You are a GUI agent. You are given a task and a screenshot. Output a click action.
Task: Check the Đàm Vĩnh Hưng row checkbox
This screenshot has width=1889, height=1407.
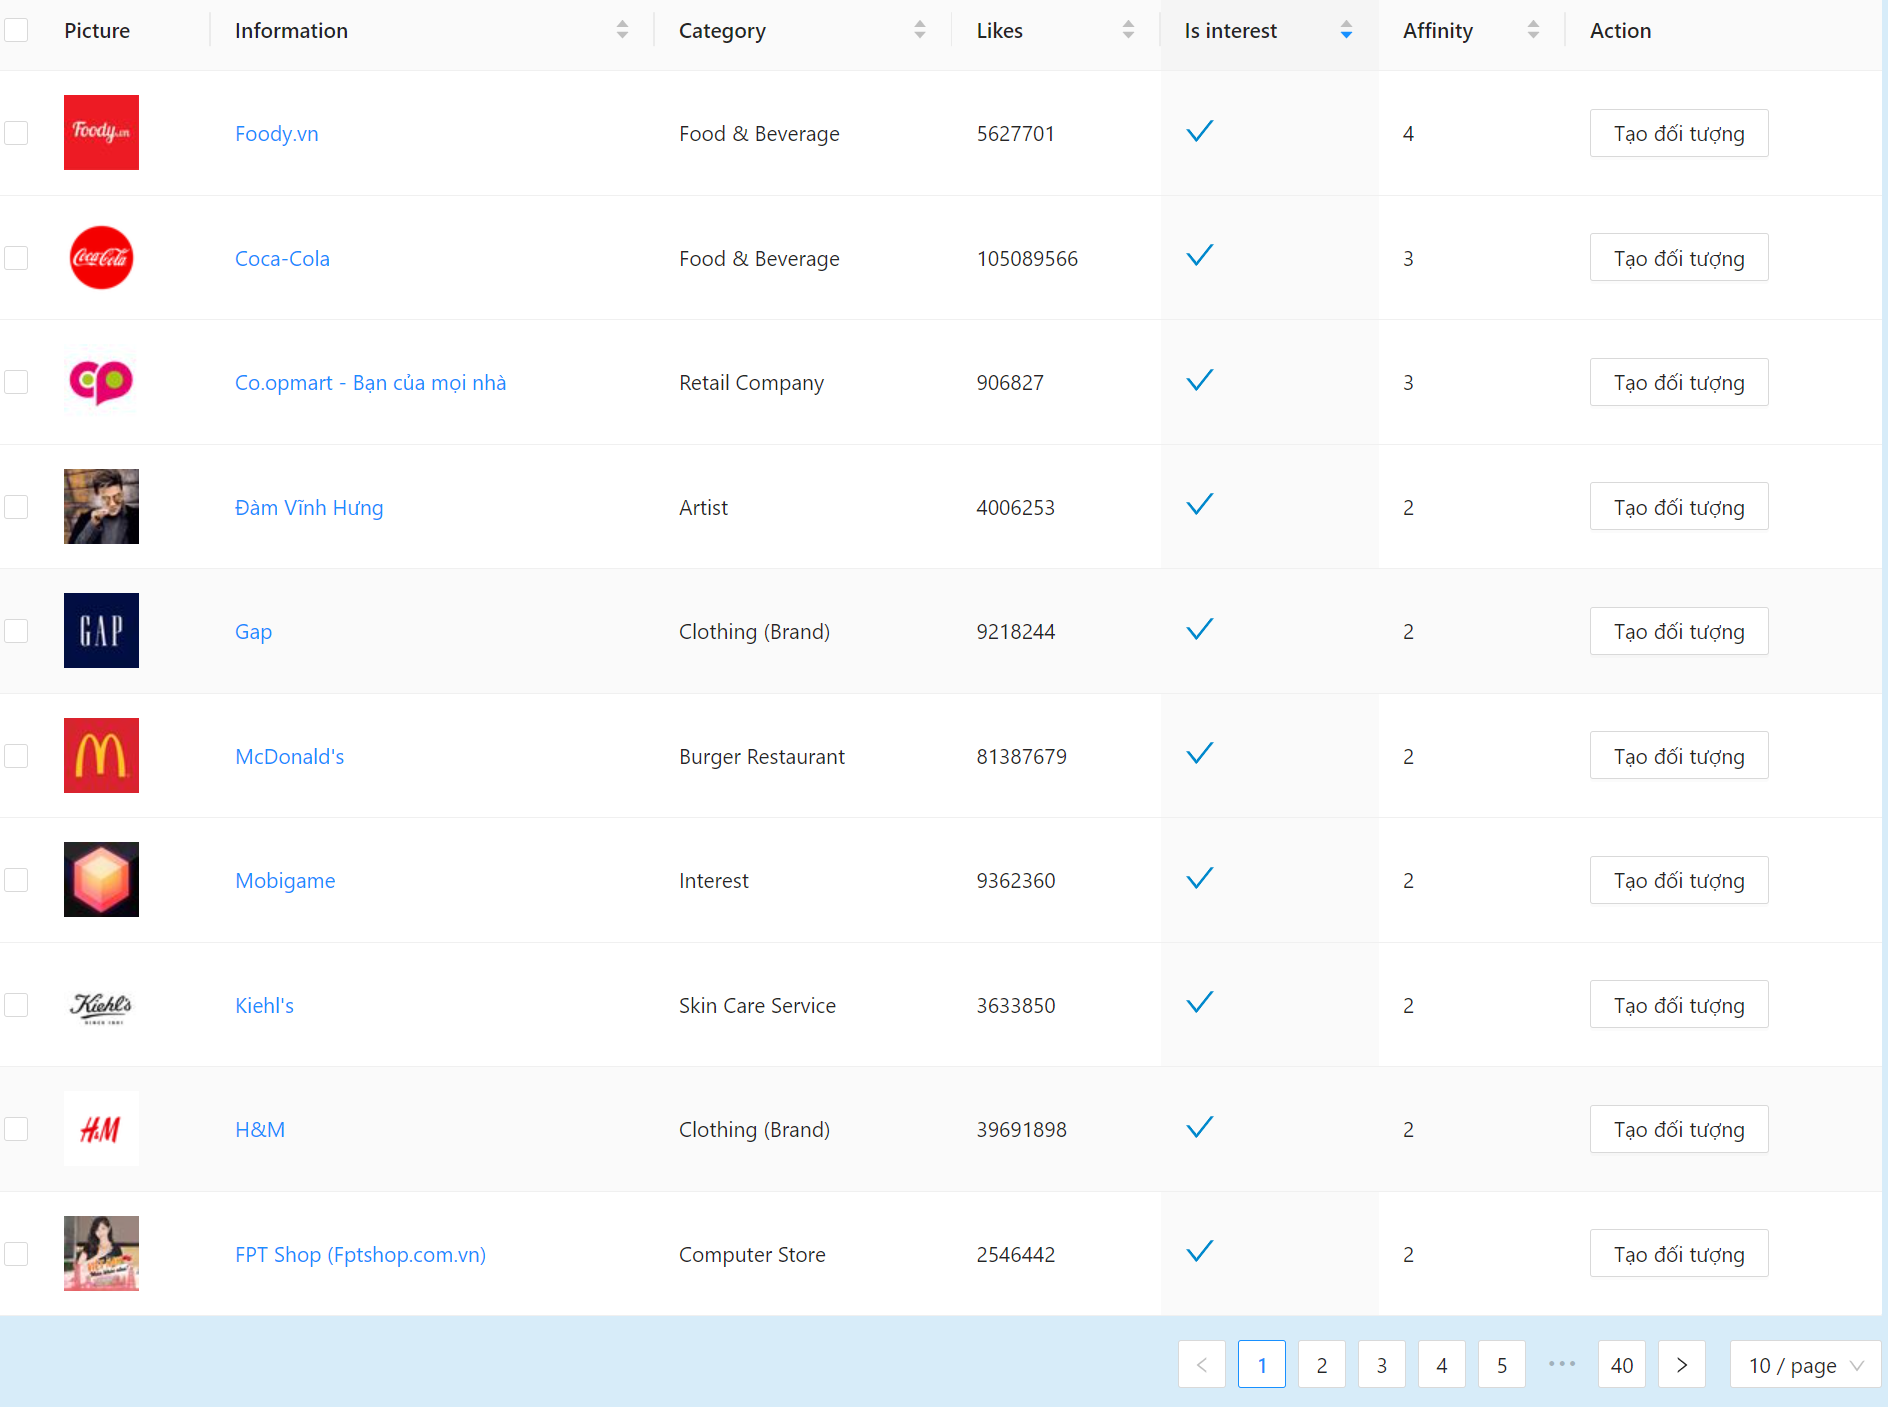(x=16, y=507)
